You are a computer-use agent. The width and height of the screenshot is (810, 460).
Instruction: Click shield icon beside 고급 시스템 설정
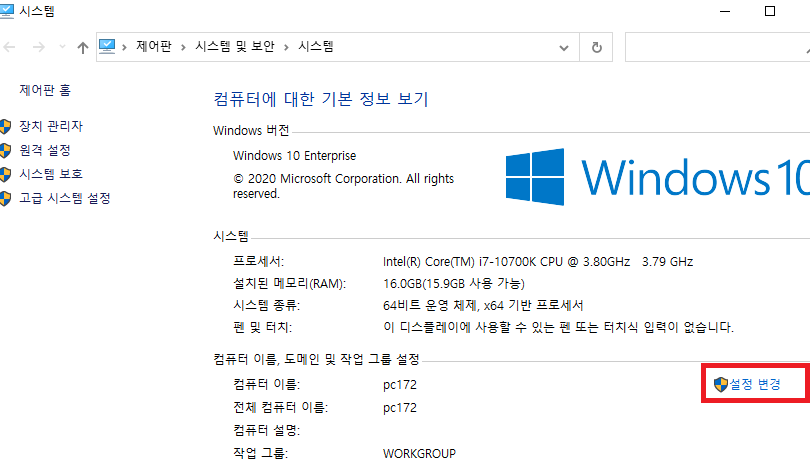[x=5, y=198]
